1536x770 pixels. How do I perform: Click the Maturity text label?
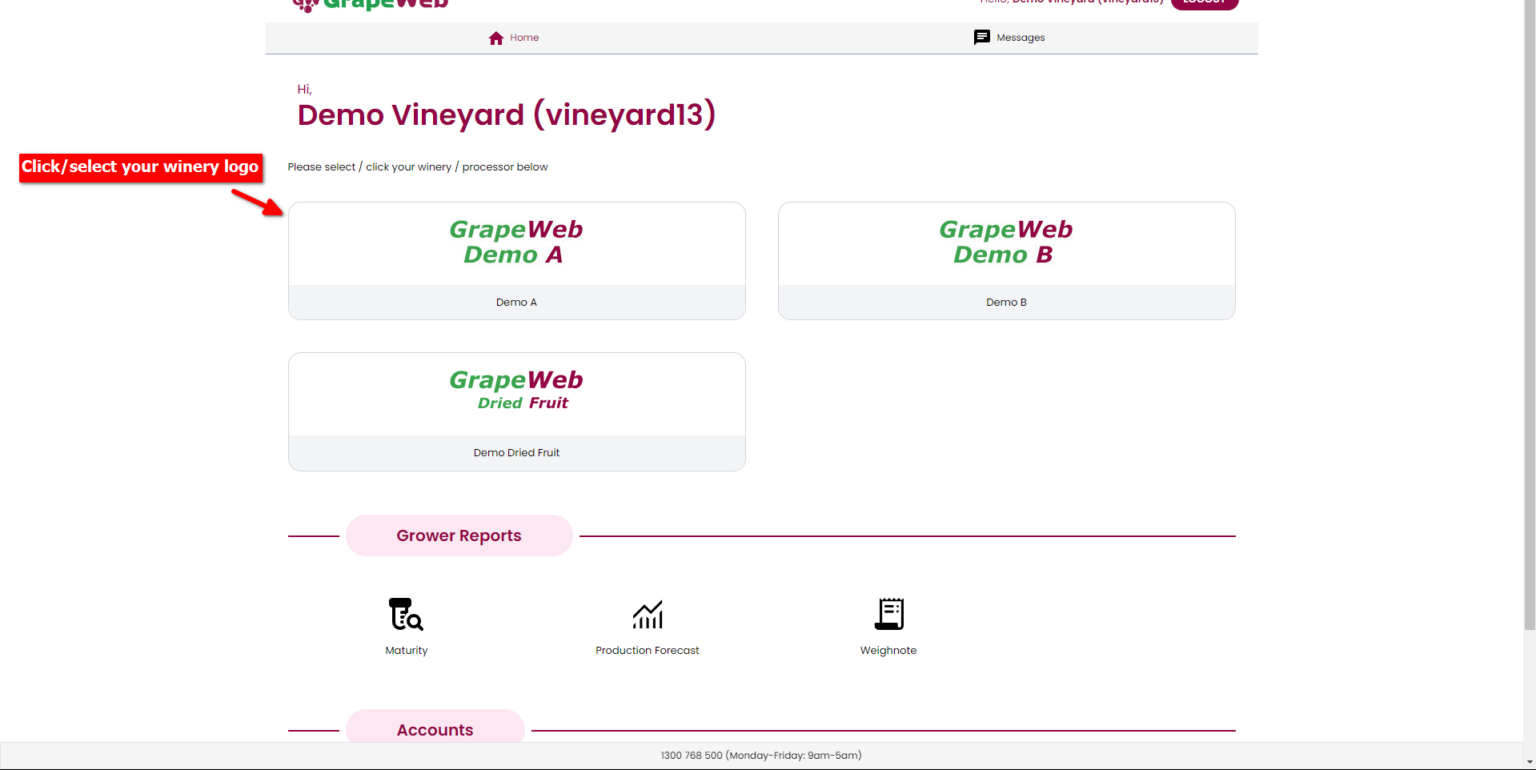click(406, 650)
